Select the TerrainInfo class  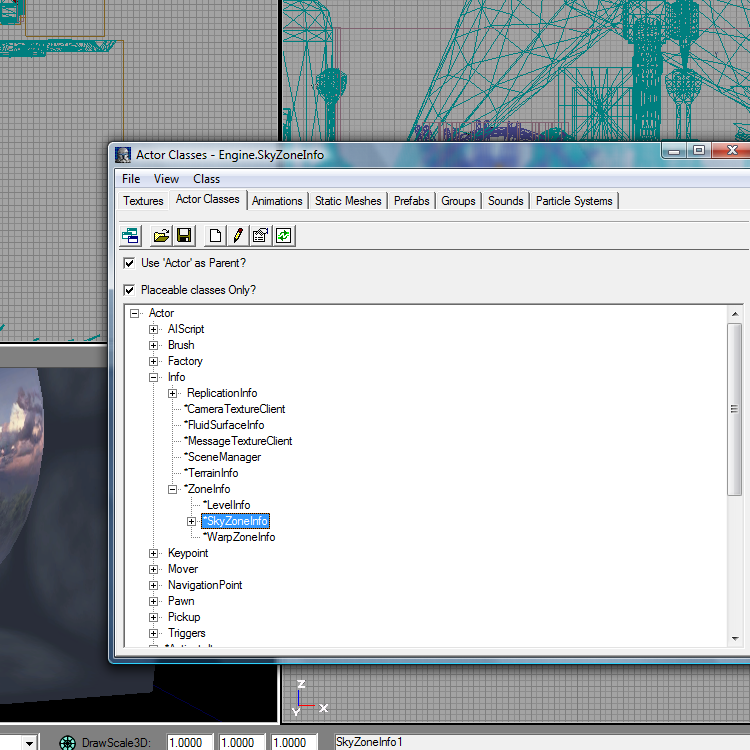point(211,473)
